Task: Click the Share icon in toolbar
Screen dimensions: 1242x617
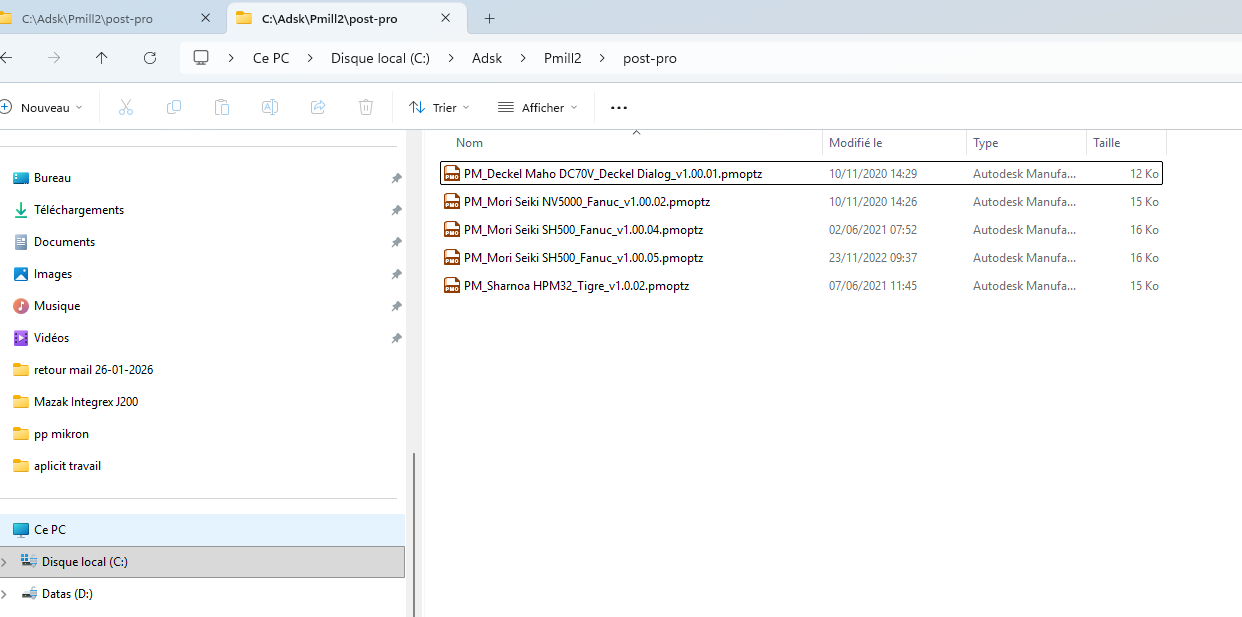Action: 318,107
